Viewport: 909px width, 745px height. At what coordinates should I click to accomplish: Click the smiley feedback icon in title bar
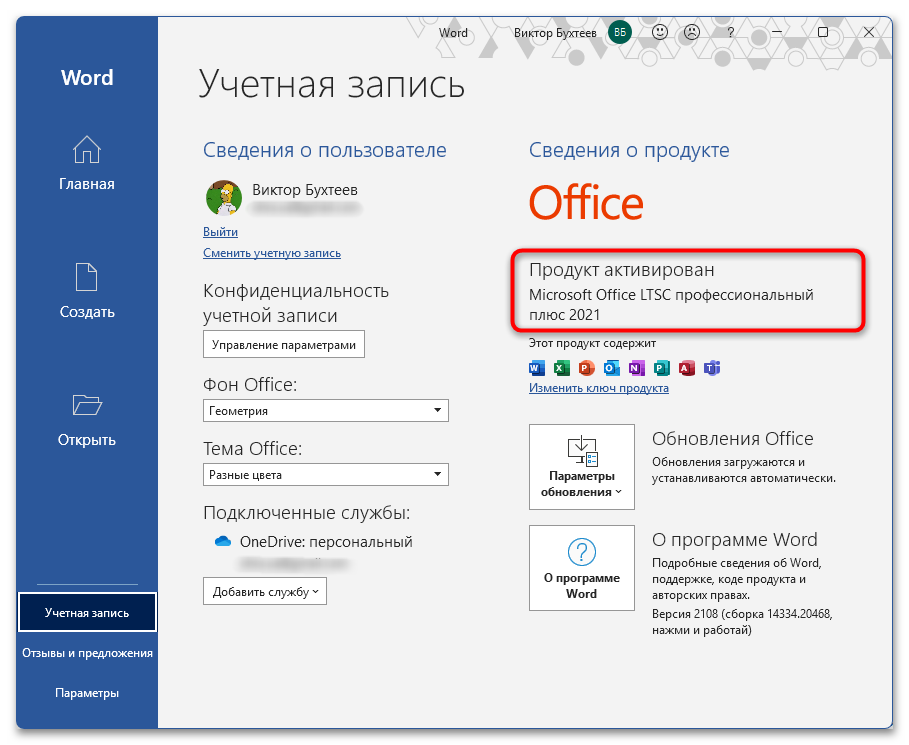point(659,32)
